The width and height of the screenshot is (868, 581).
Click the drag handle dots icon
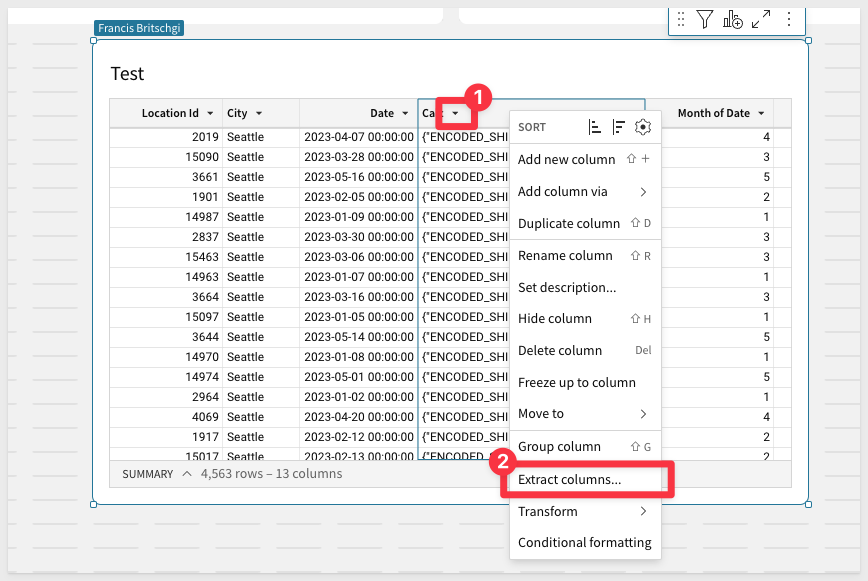coord(681,19)
